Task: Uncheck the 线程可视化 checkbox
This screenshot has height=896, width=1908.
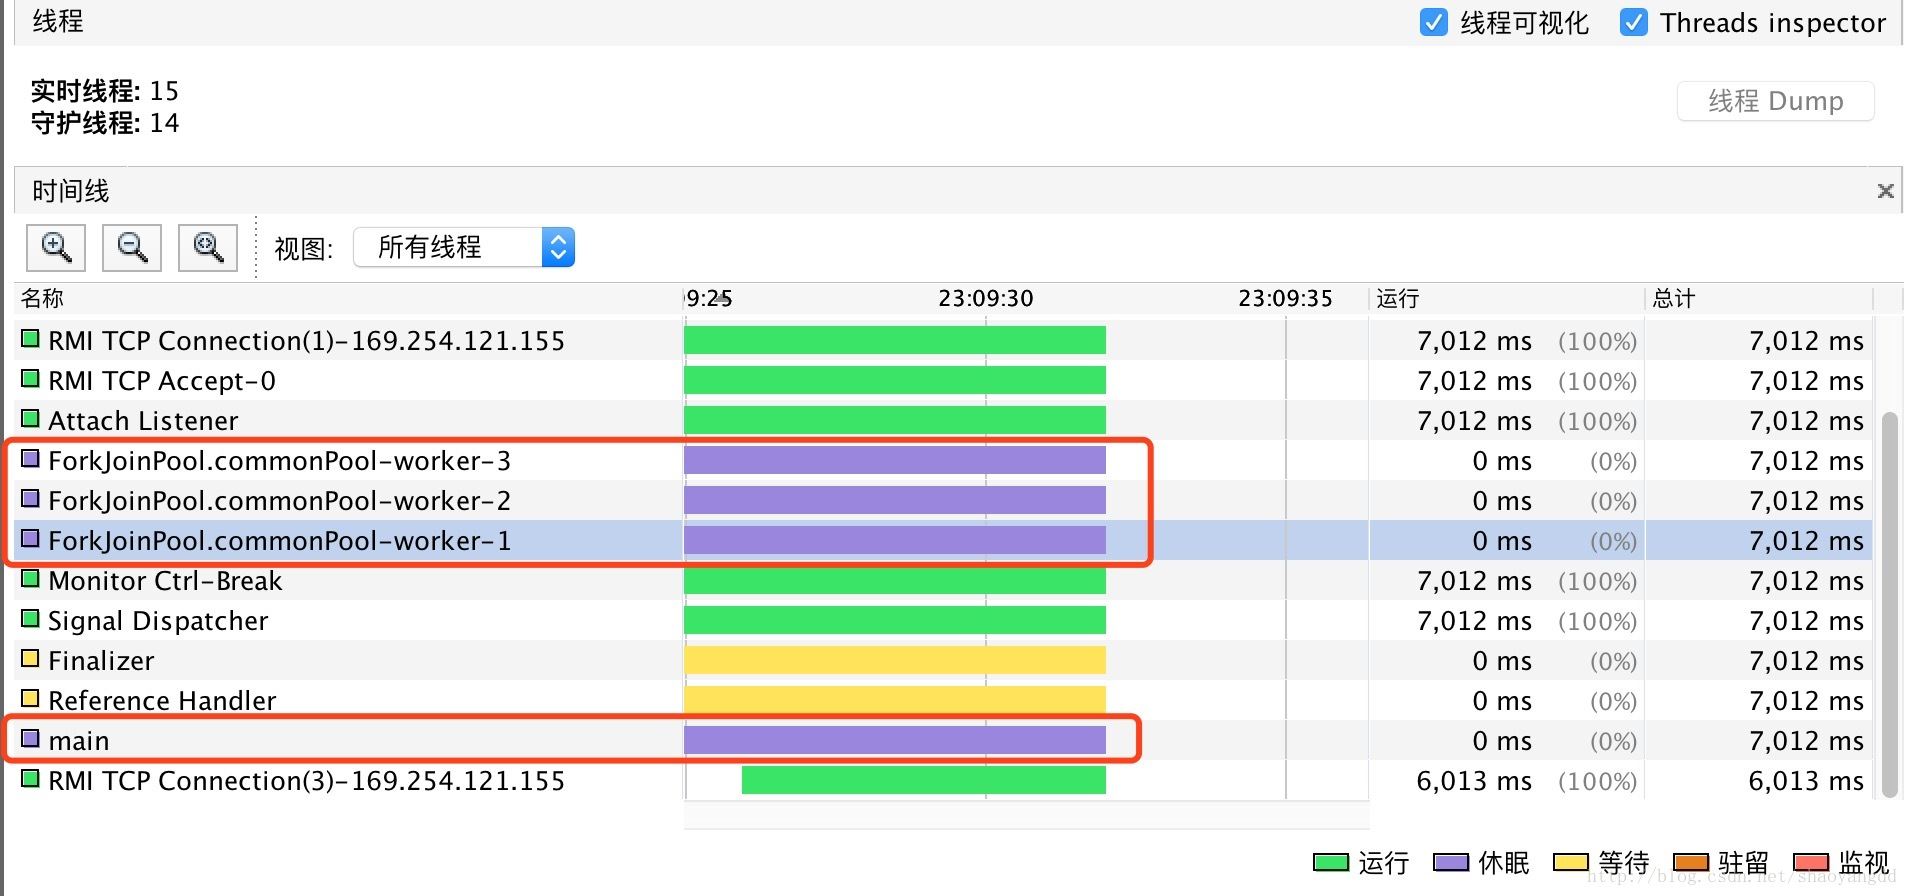Action: [1433, 22]
